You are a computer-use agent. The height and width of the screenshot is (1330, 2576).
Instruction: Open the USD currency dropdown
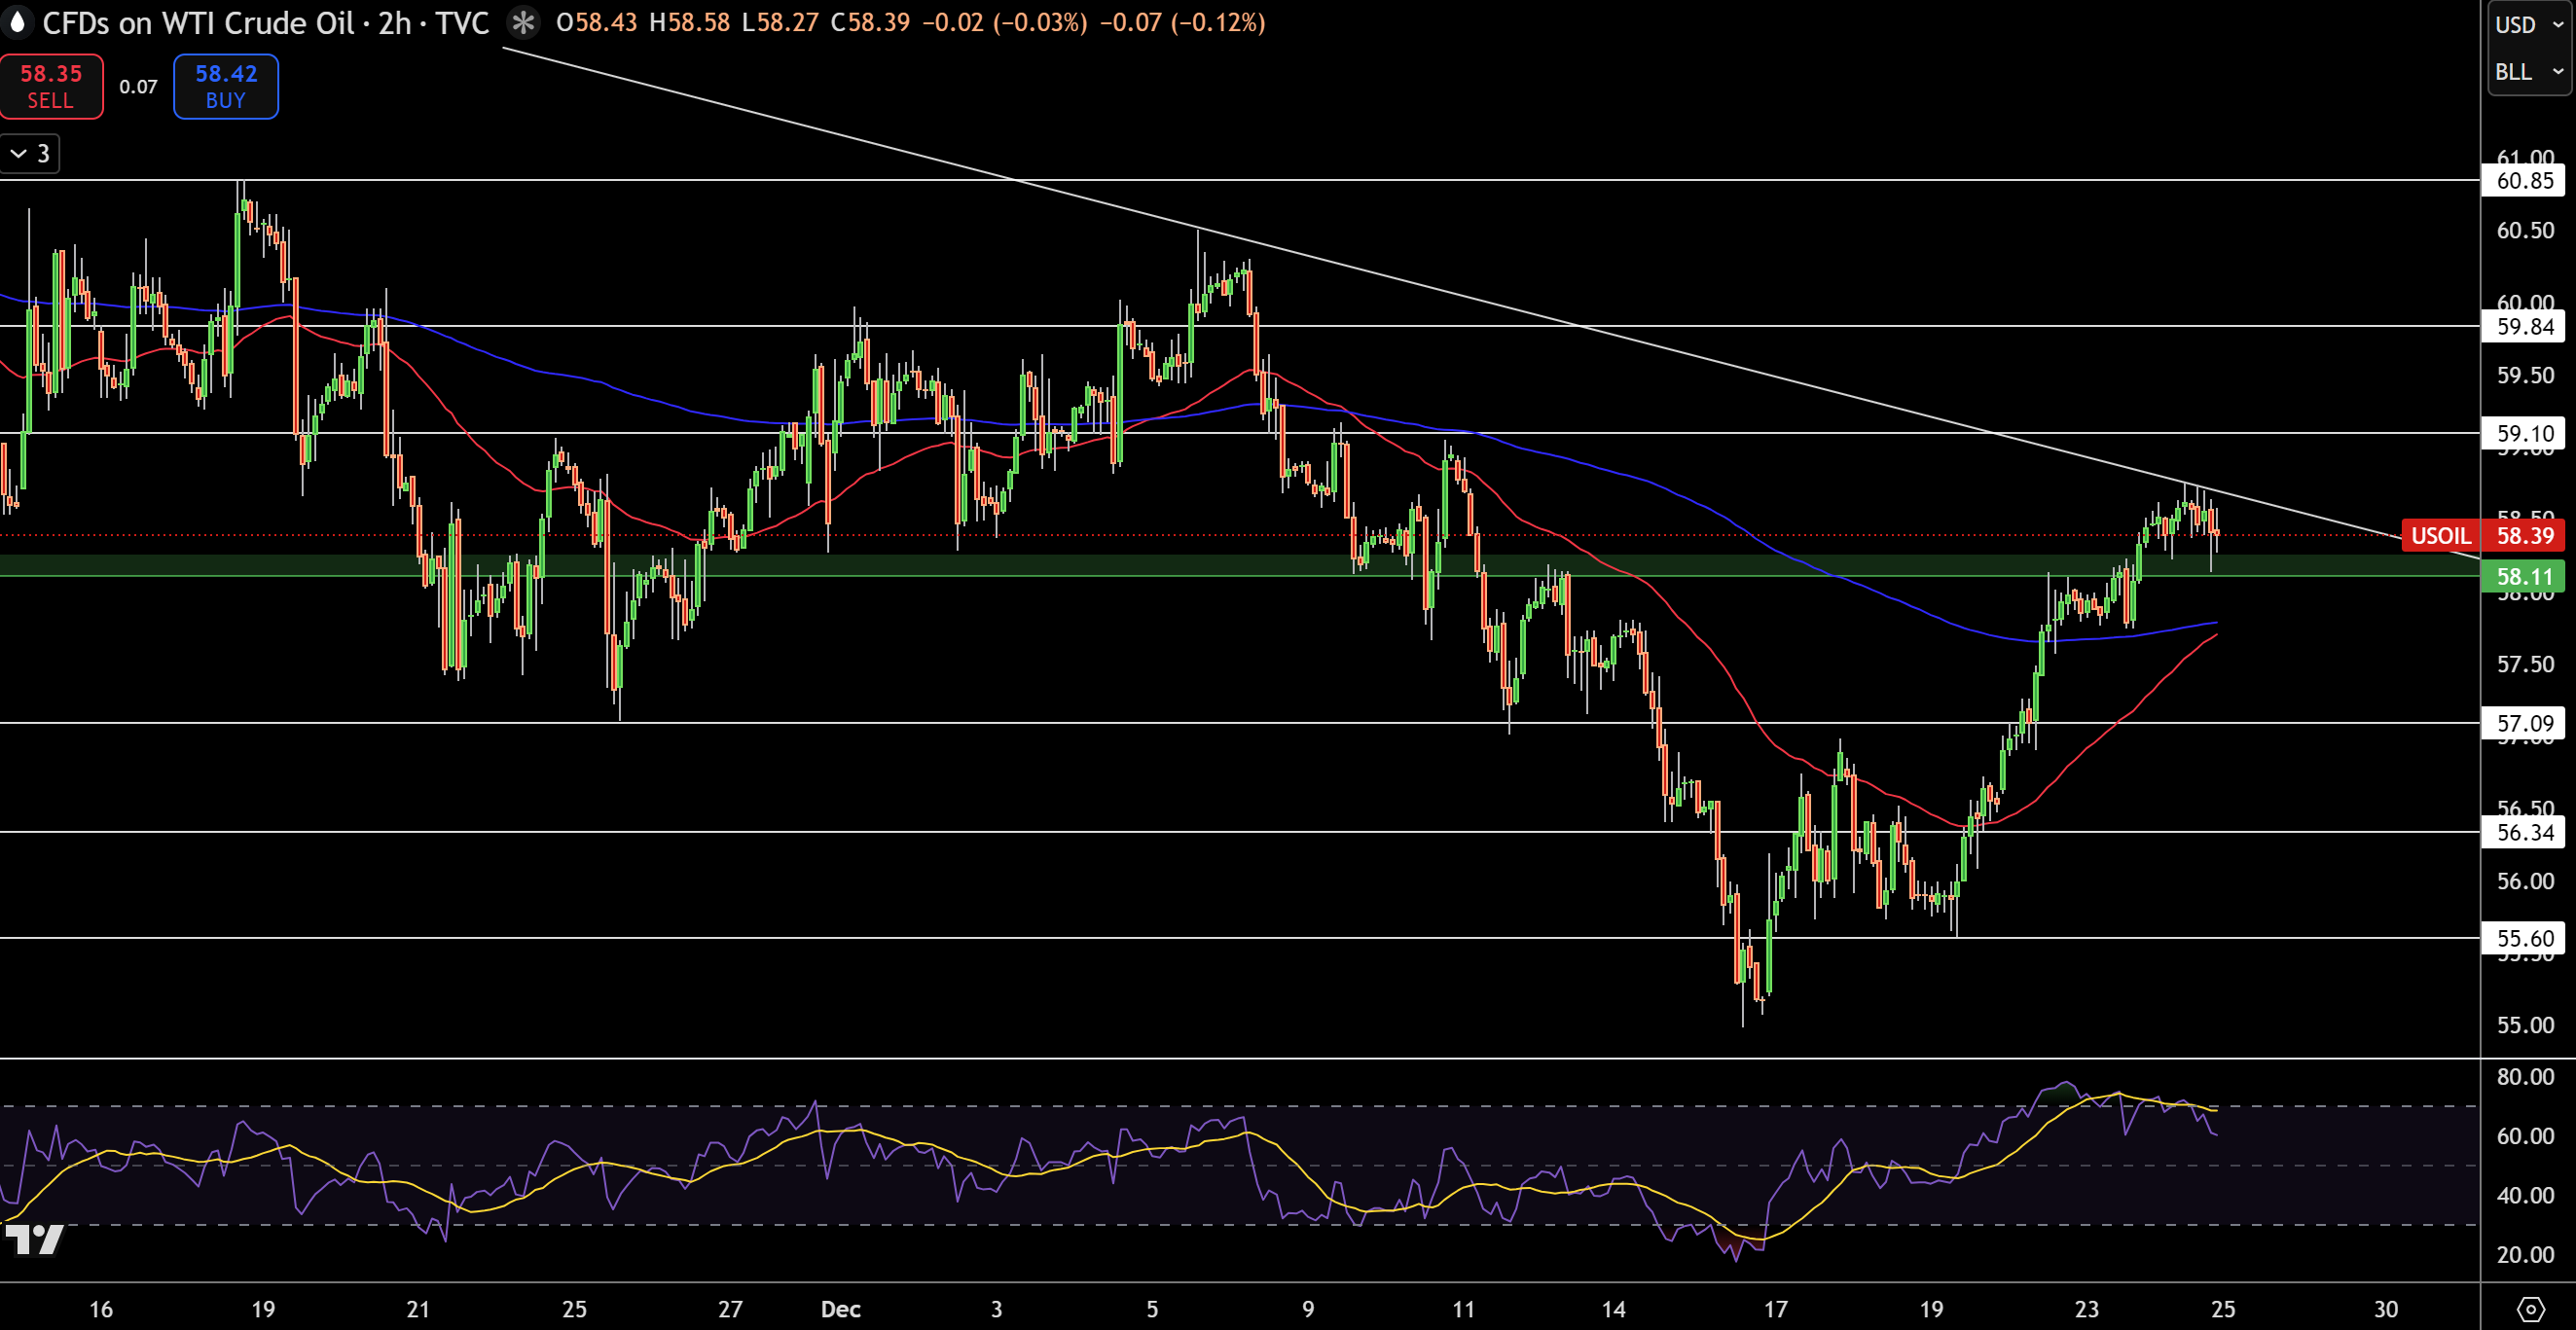pyautogui.click(x=2529, y=24)
